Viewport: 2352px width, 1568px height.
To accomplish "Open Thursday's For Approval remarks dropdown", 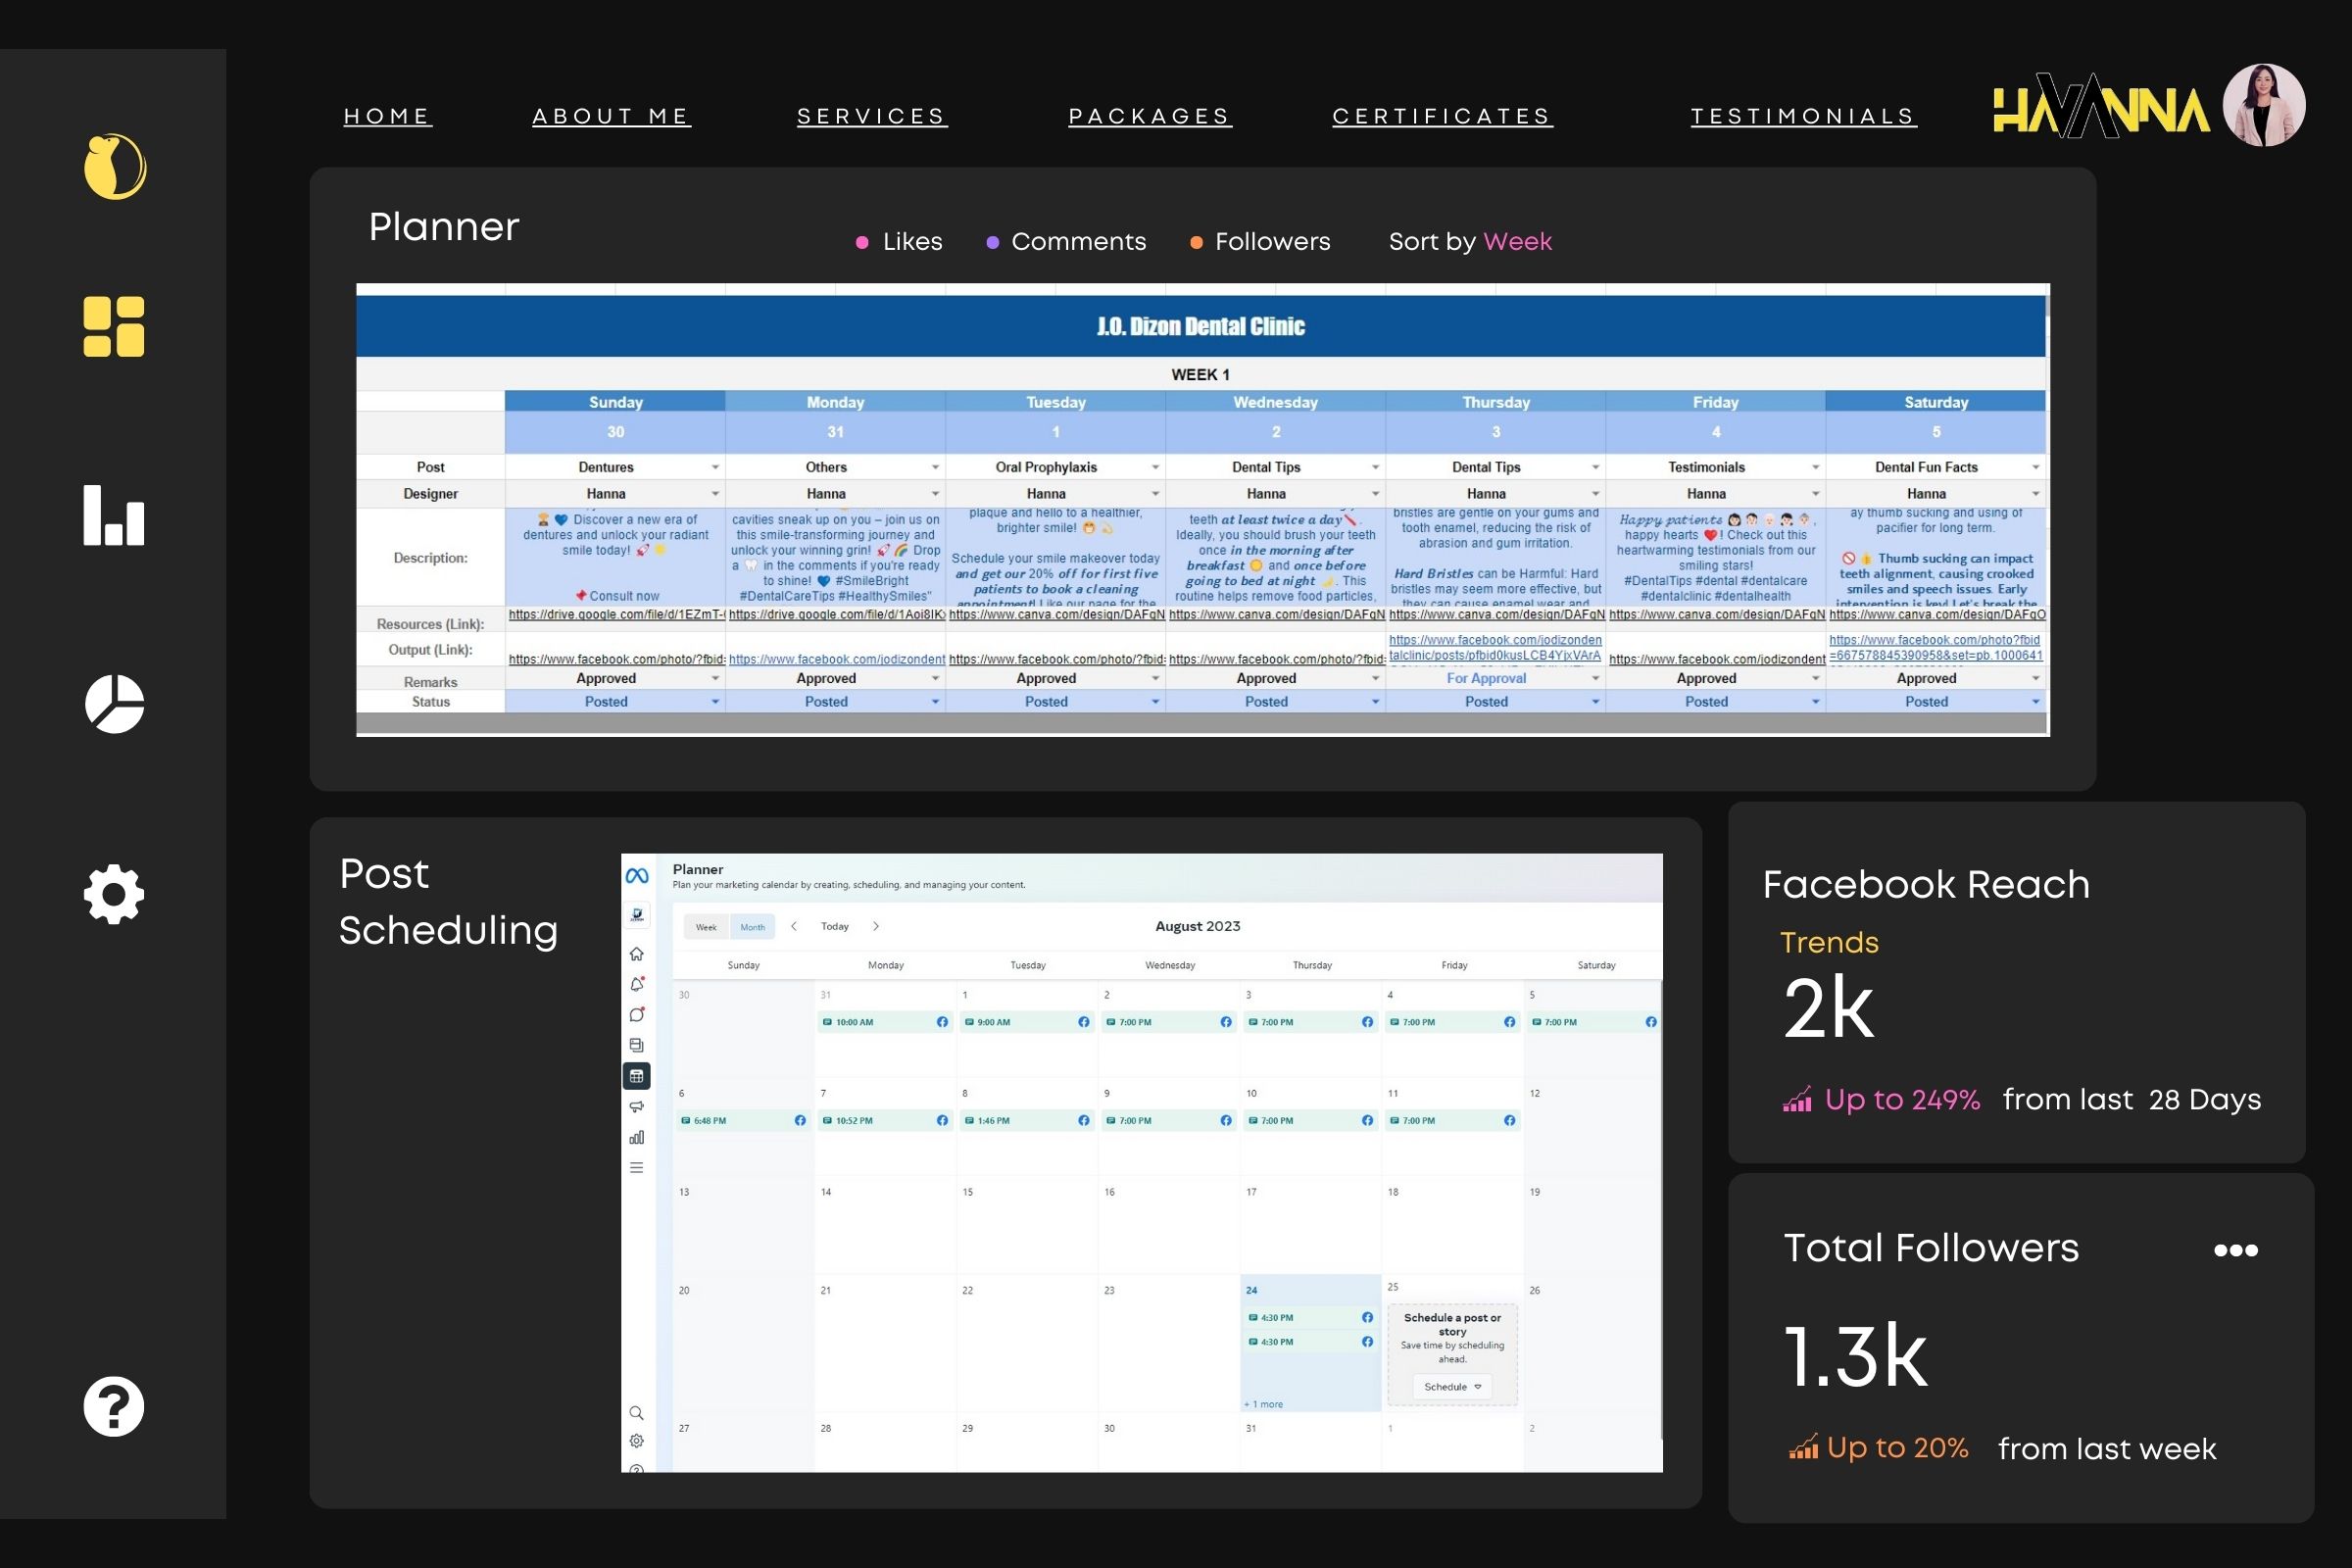I will [1595, 678].
